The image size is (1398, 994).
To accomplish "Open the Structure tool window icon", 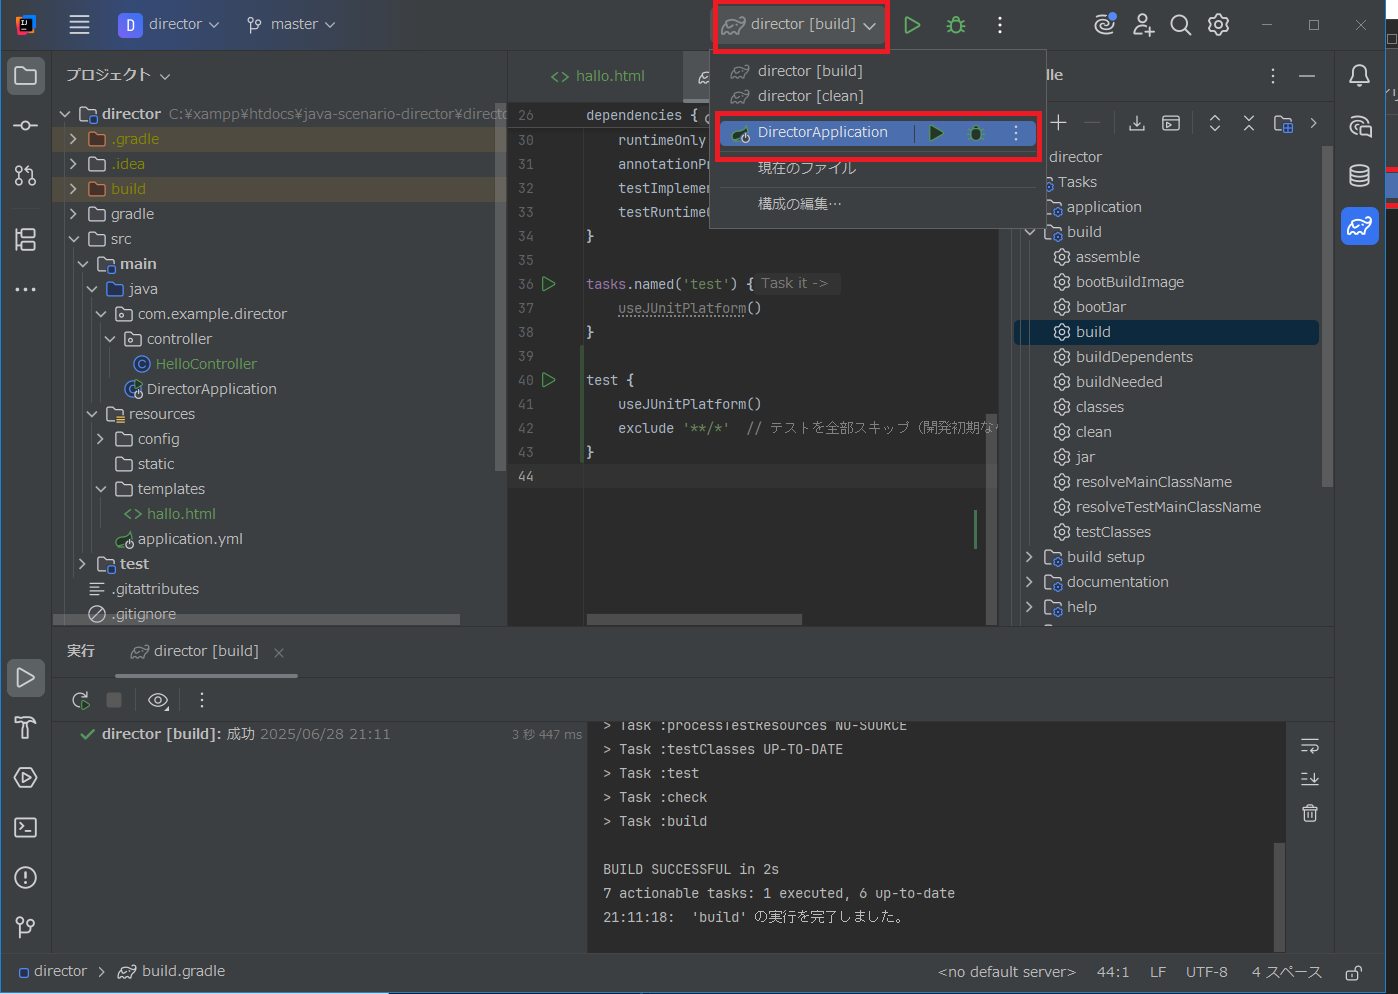I will click(26, 239).
